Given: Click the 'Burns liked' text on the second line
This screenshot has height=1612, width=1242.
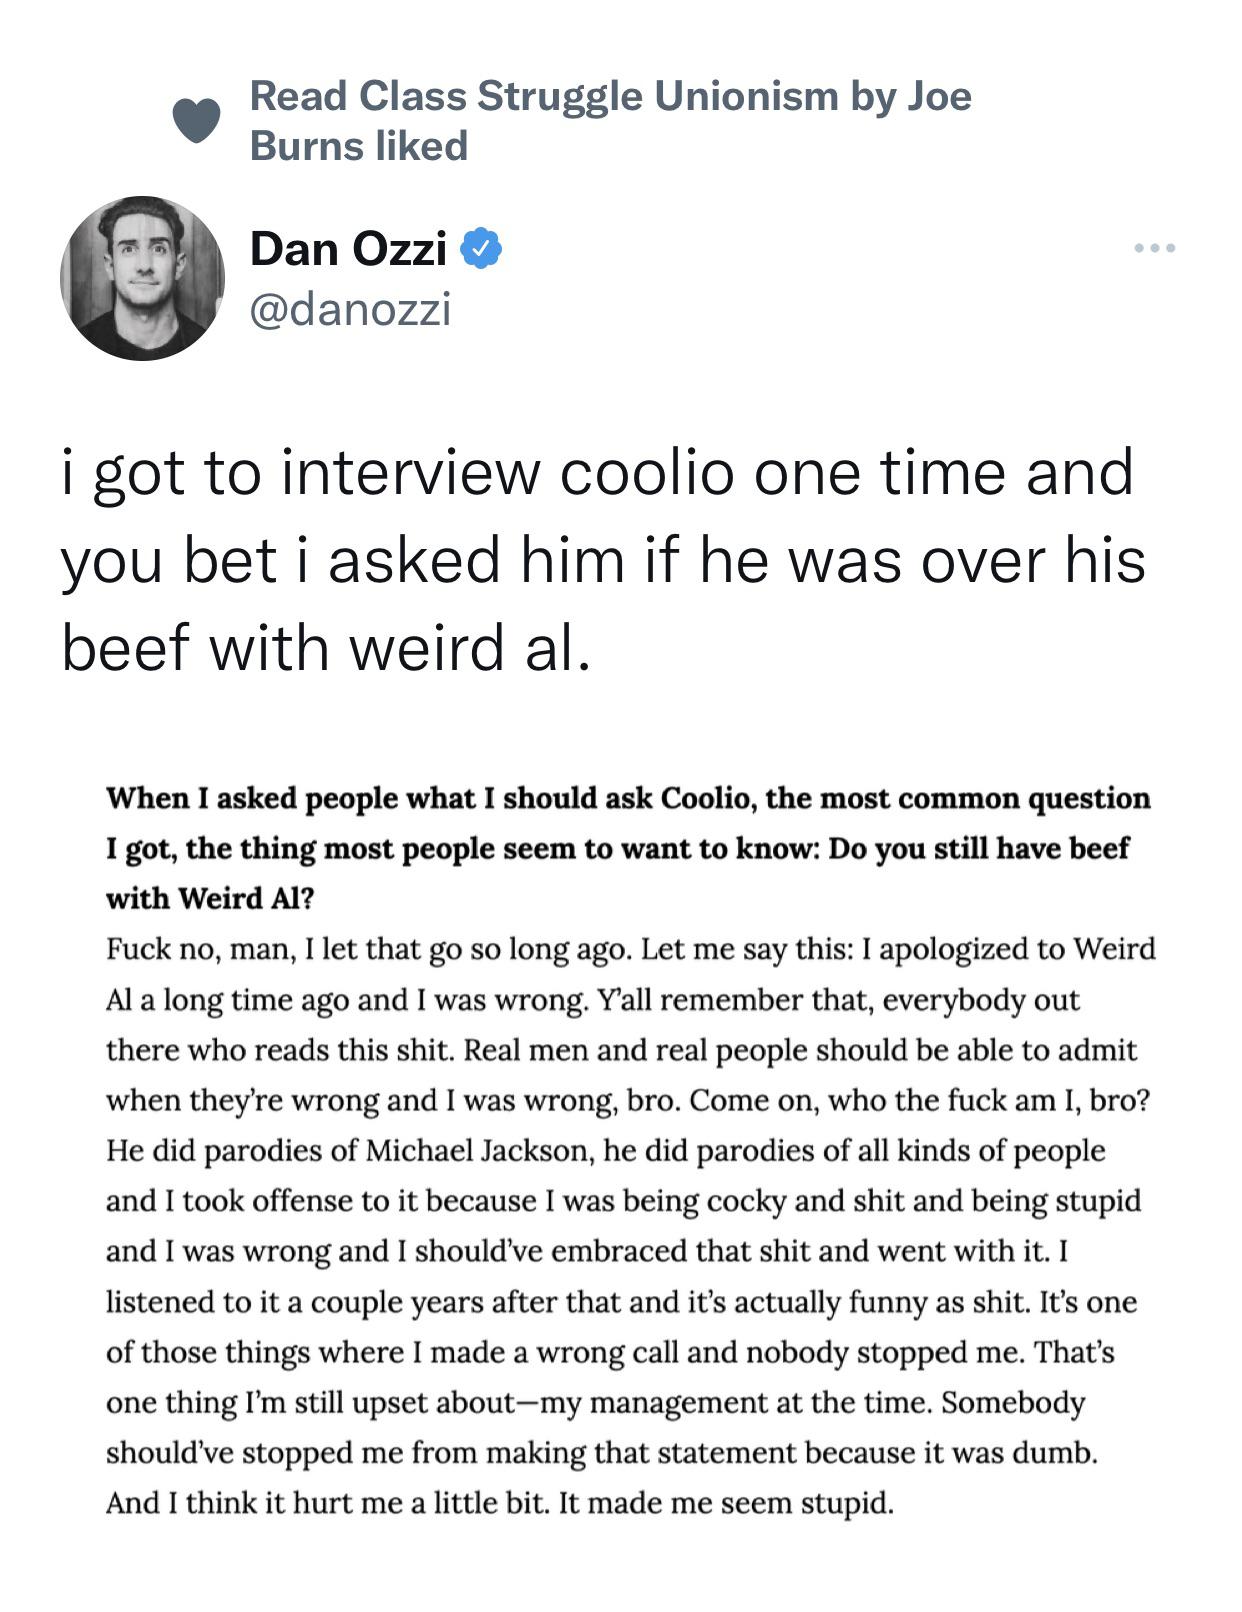Looking at the screenshot, I should tap(358, 146).
